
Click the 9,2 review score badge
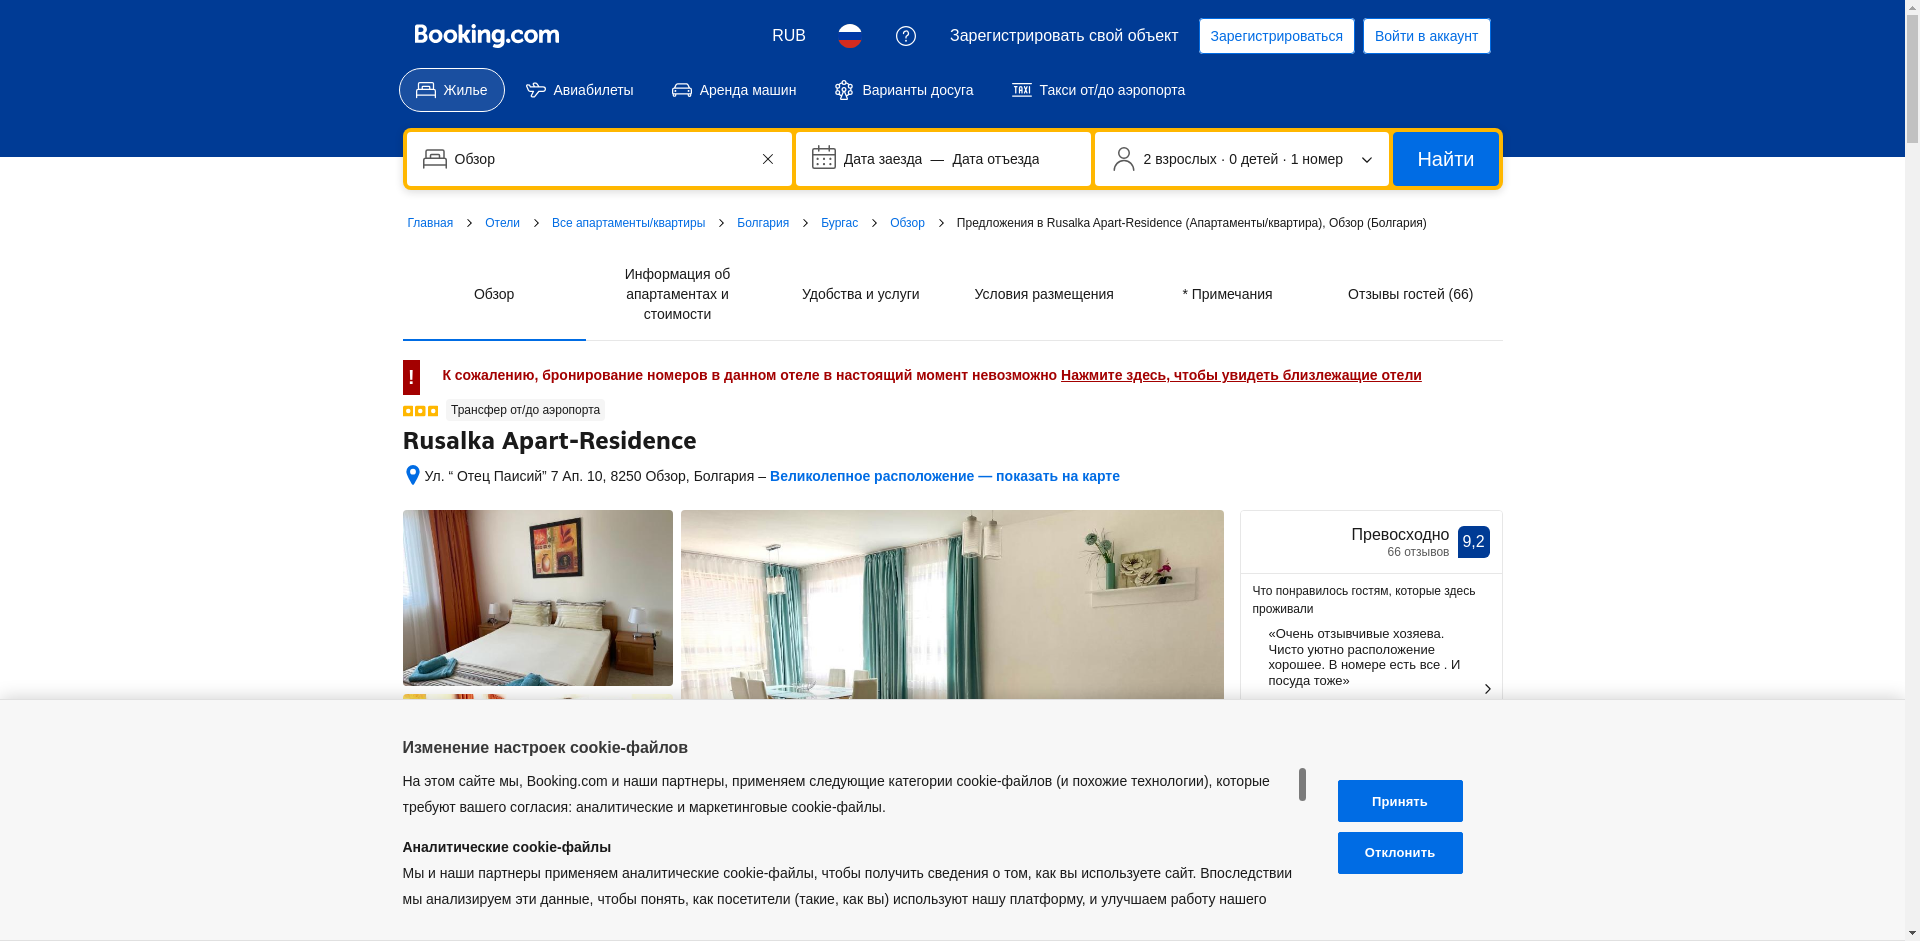click(1473, 542)
